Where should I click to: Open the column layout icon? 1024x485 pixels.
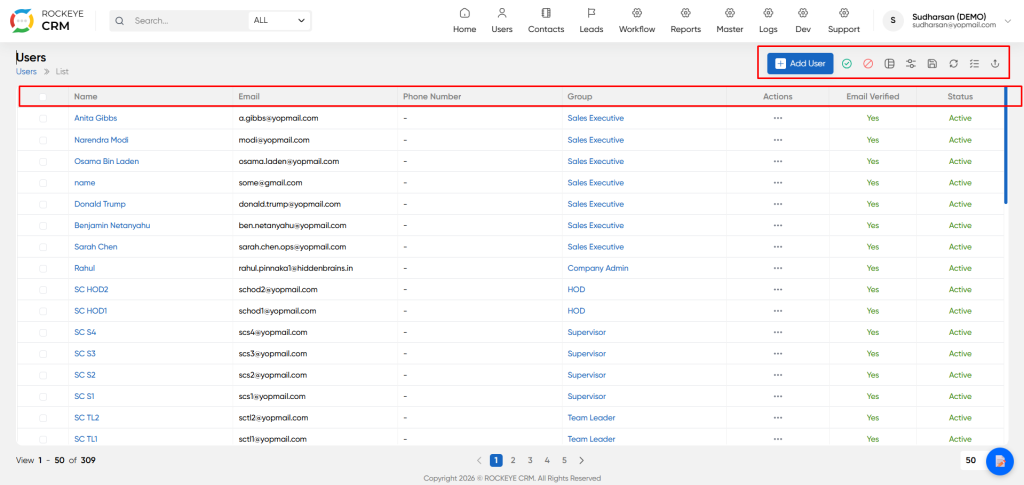coord(889,63)
